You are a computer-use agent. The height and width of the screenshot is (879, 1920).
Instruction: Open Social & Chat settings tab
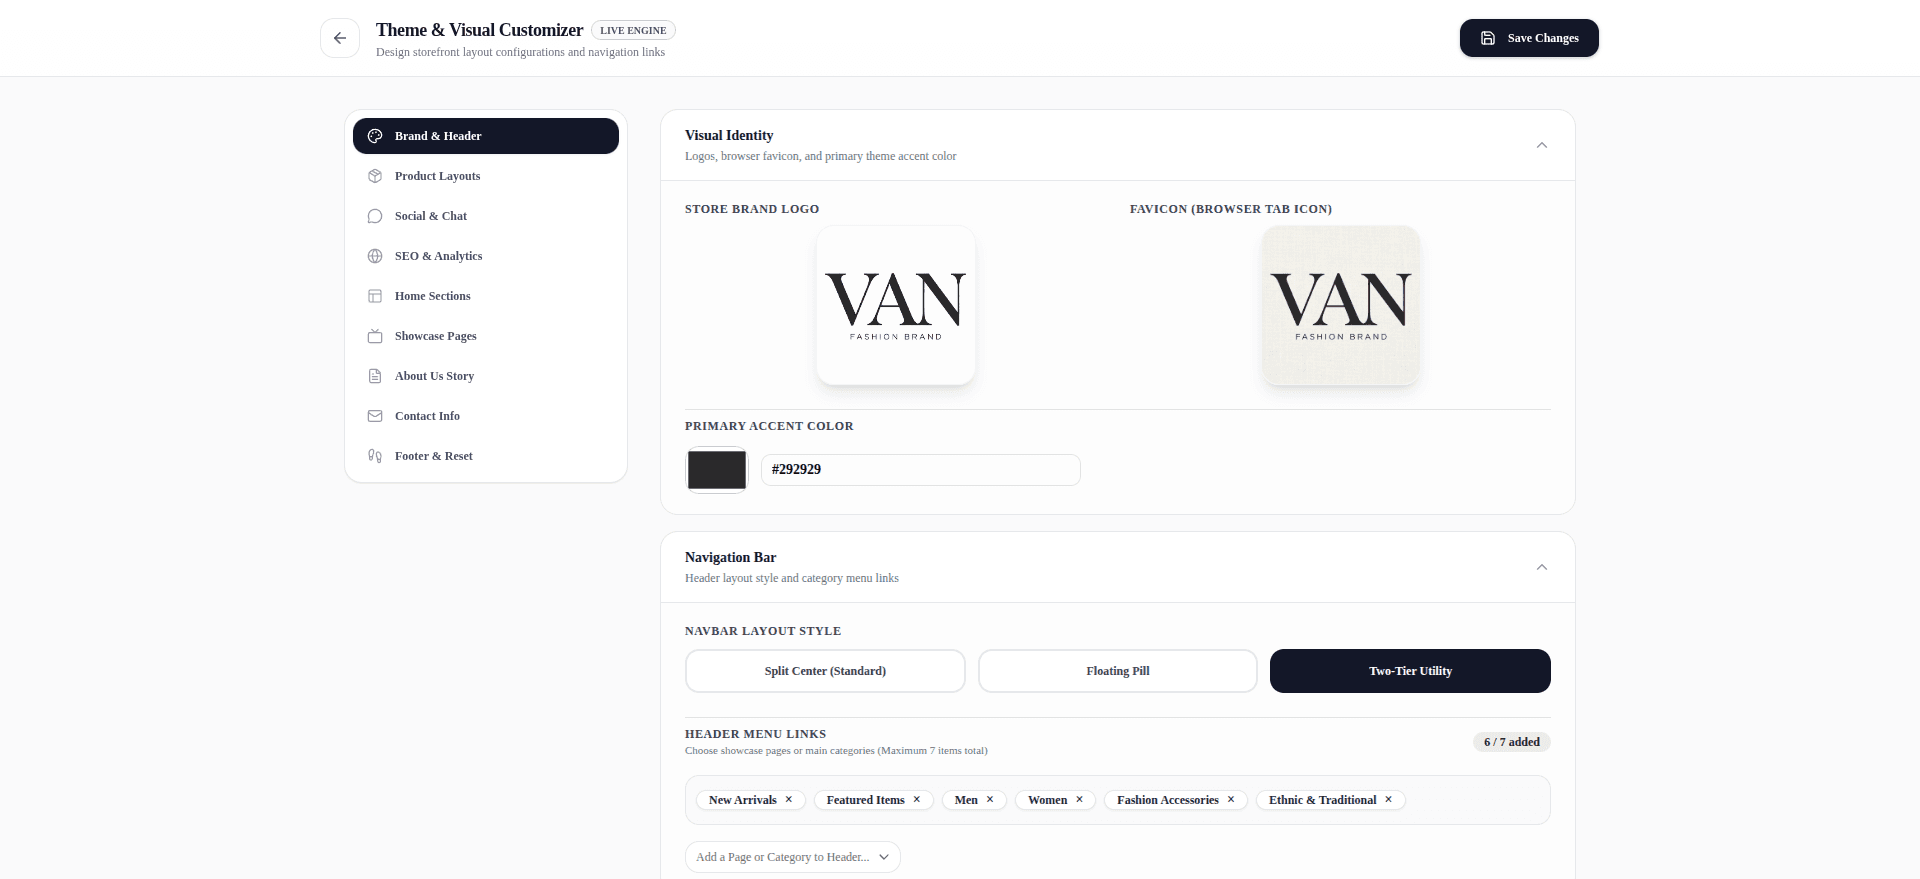pyautogui.click(x=486, y=216)
